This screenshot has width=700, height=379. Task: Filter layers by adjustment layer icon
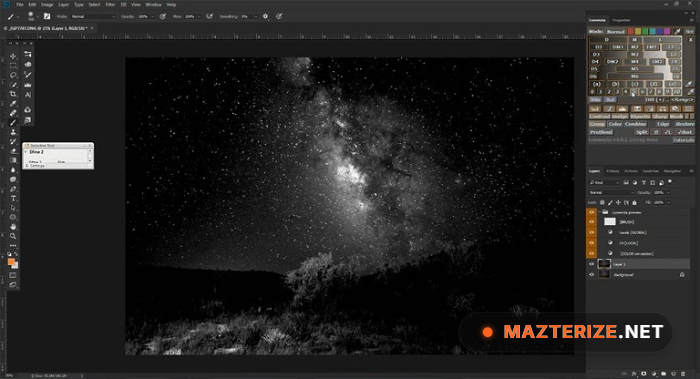(x=635, y=183)
